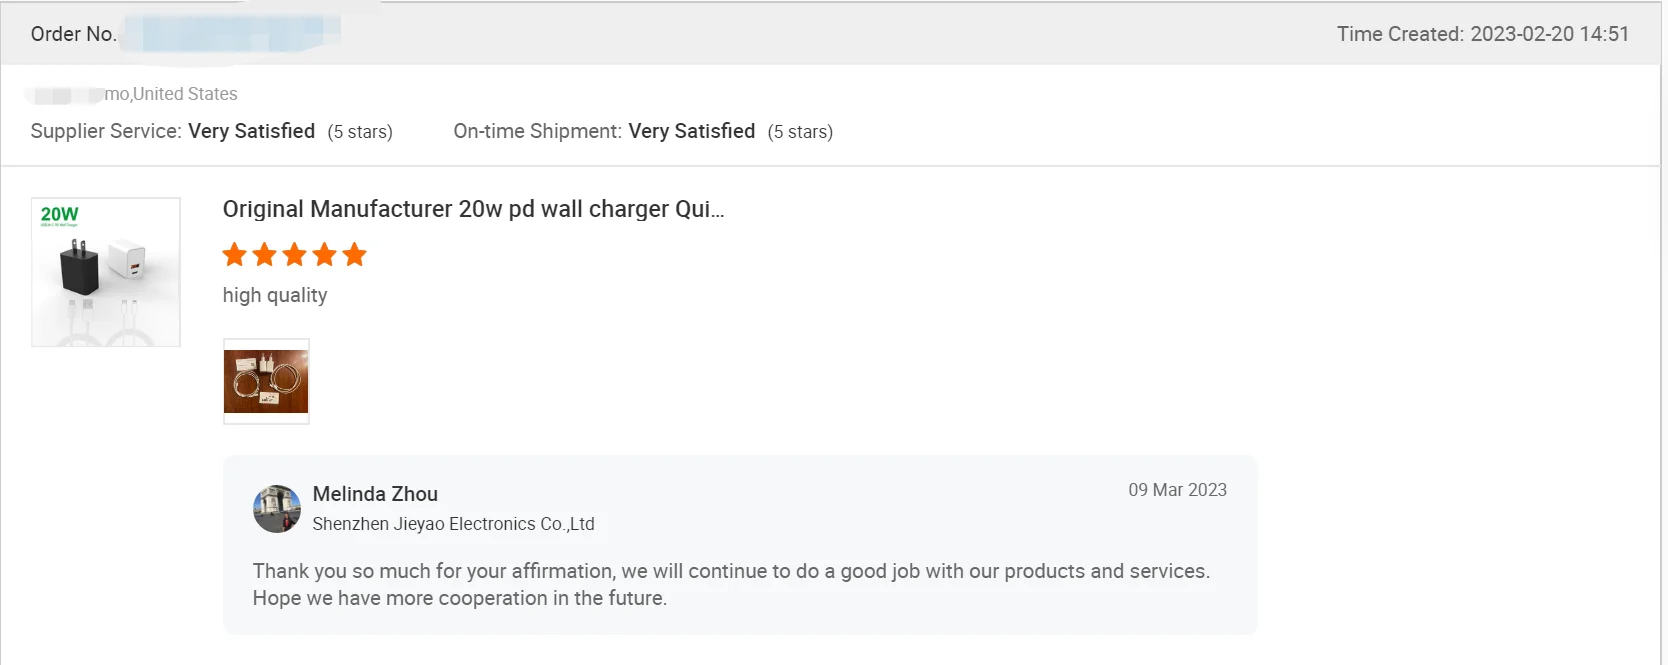
Task: Click the first orange rating star
Action: click(235, 255)
